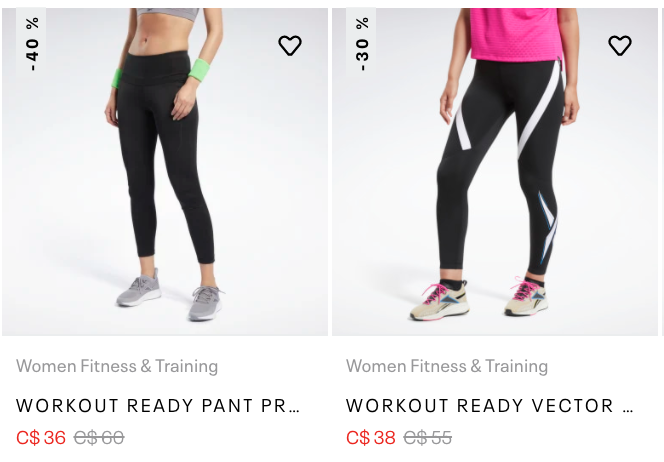Add Workout Ready Pant to wishlist heart
The height and width of the screenshot is (462, 664).
(290, 45)
